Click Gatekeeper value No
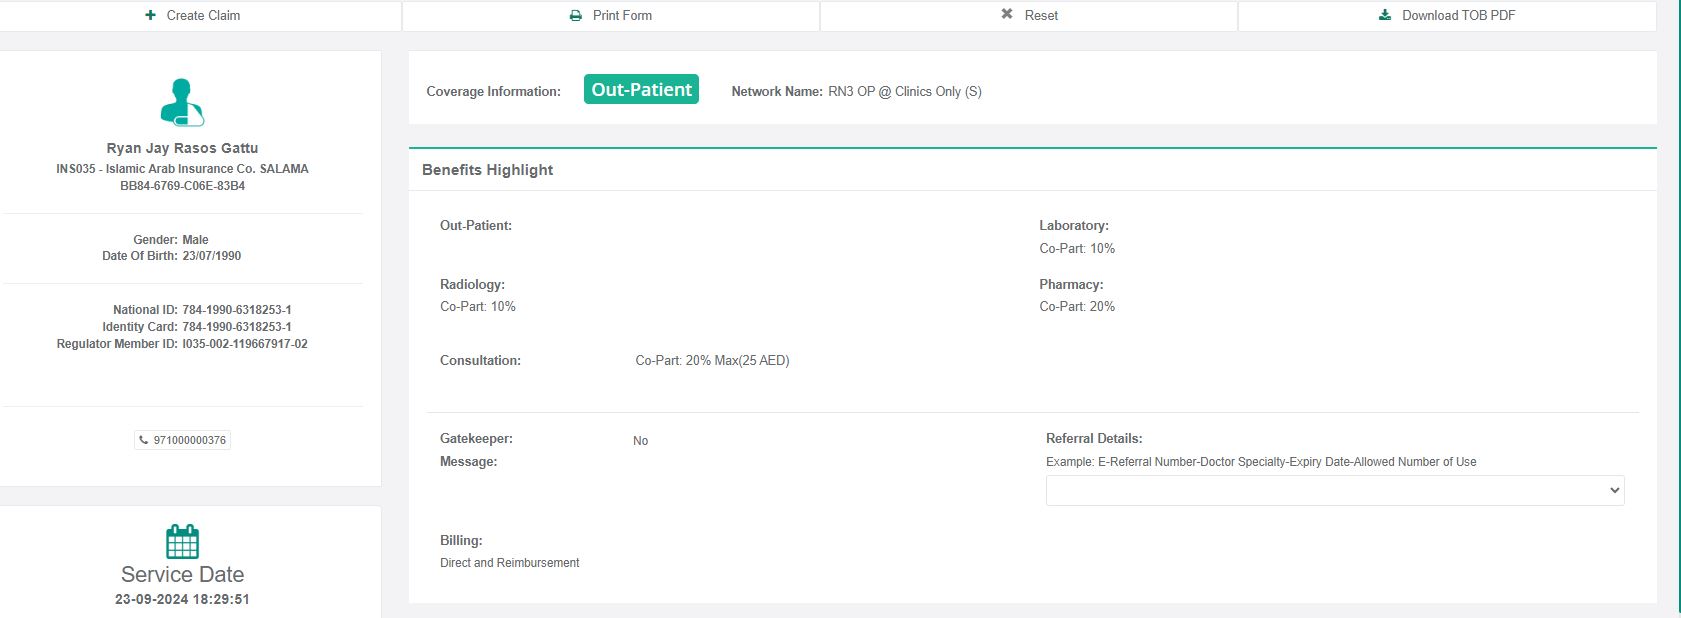 tap(640, 441)
